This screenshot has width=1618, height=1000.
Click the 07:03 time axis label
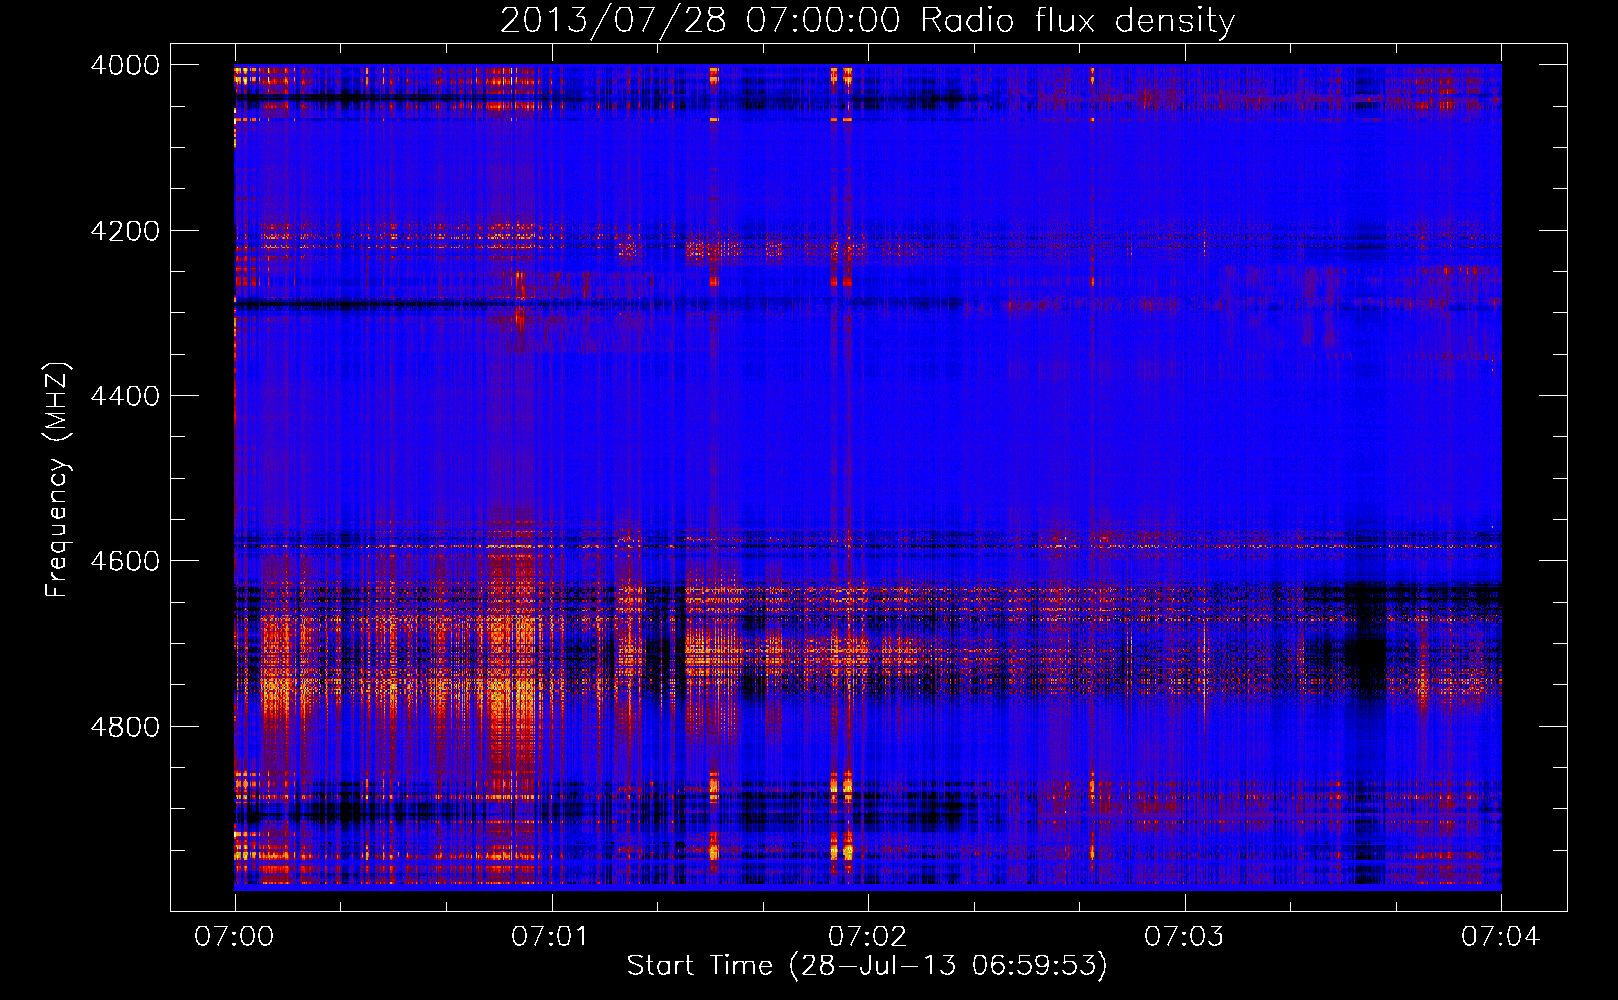[1184, 936]
